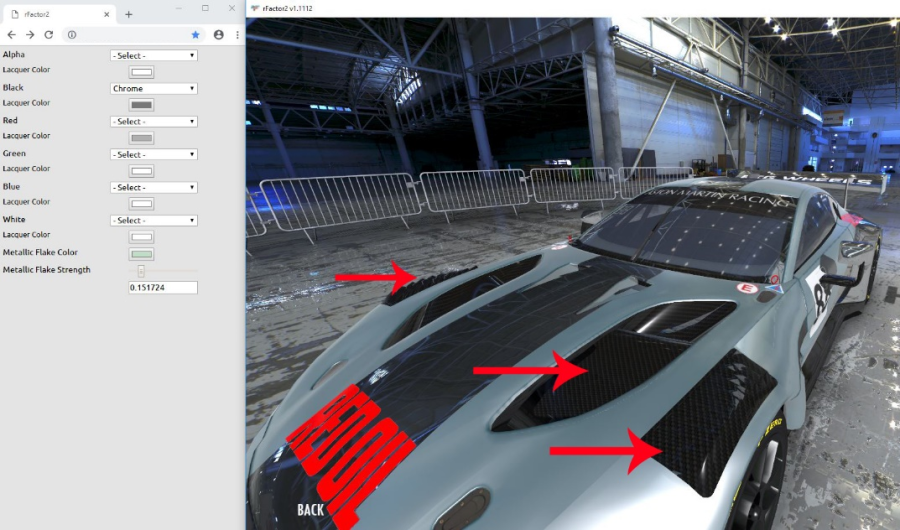Pick the Green lacquer color swatch
Viewport: 900px width, 530px height.
pyautogui.click(x=141, y=171)
